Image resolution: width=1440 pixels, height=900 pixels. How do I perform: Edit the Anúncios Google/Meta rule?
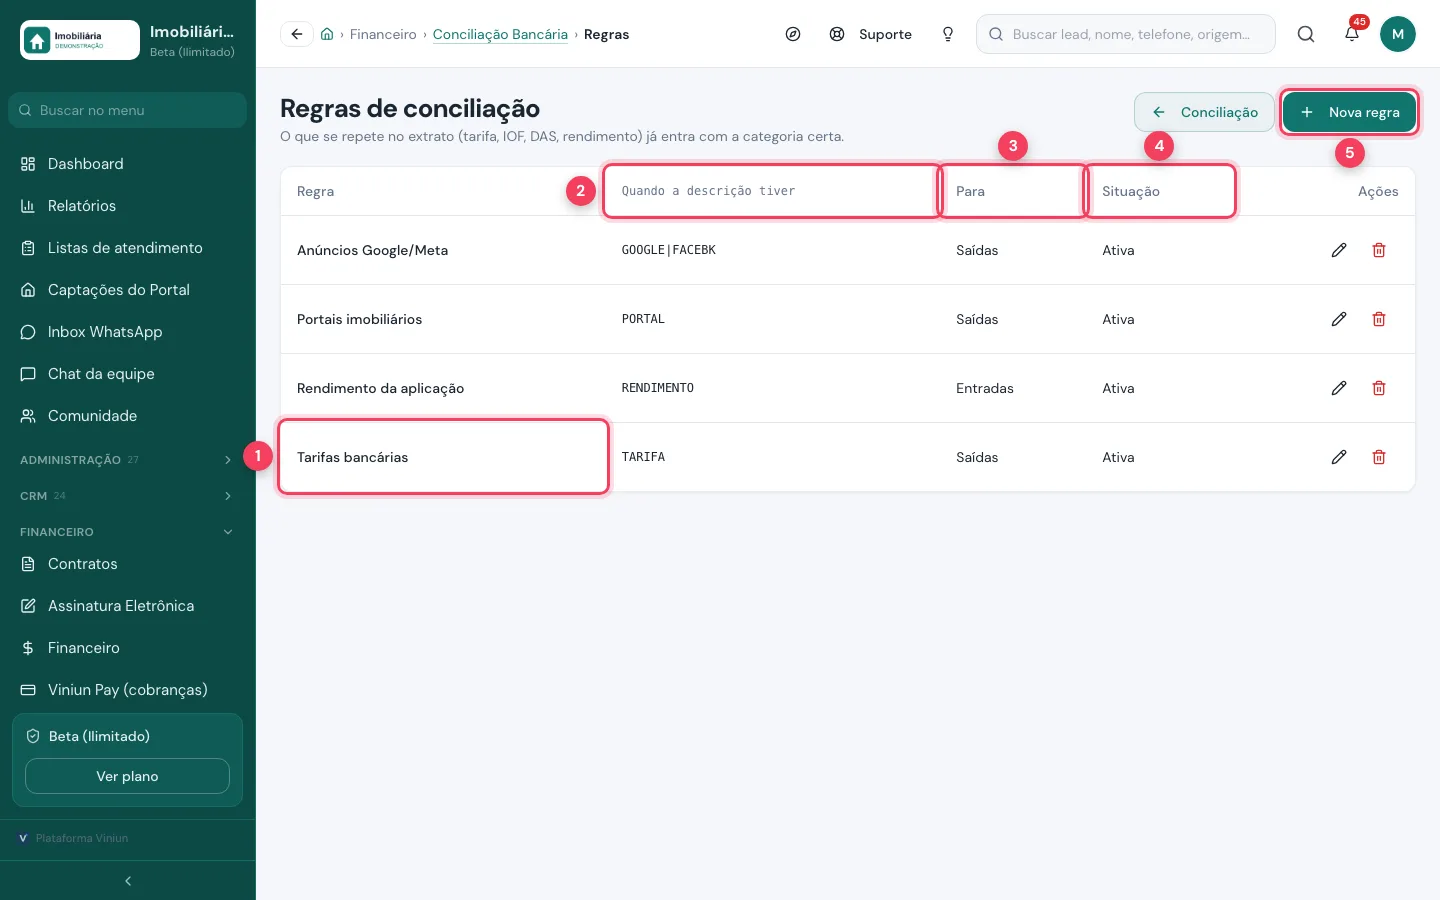pyautogui.click(x=1339, y=250)
